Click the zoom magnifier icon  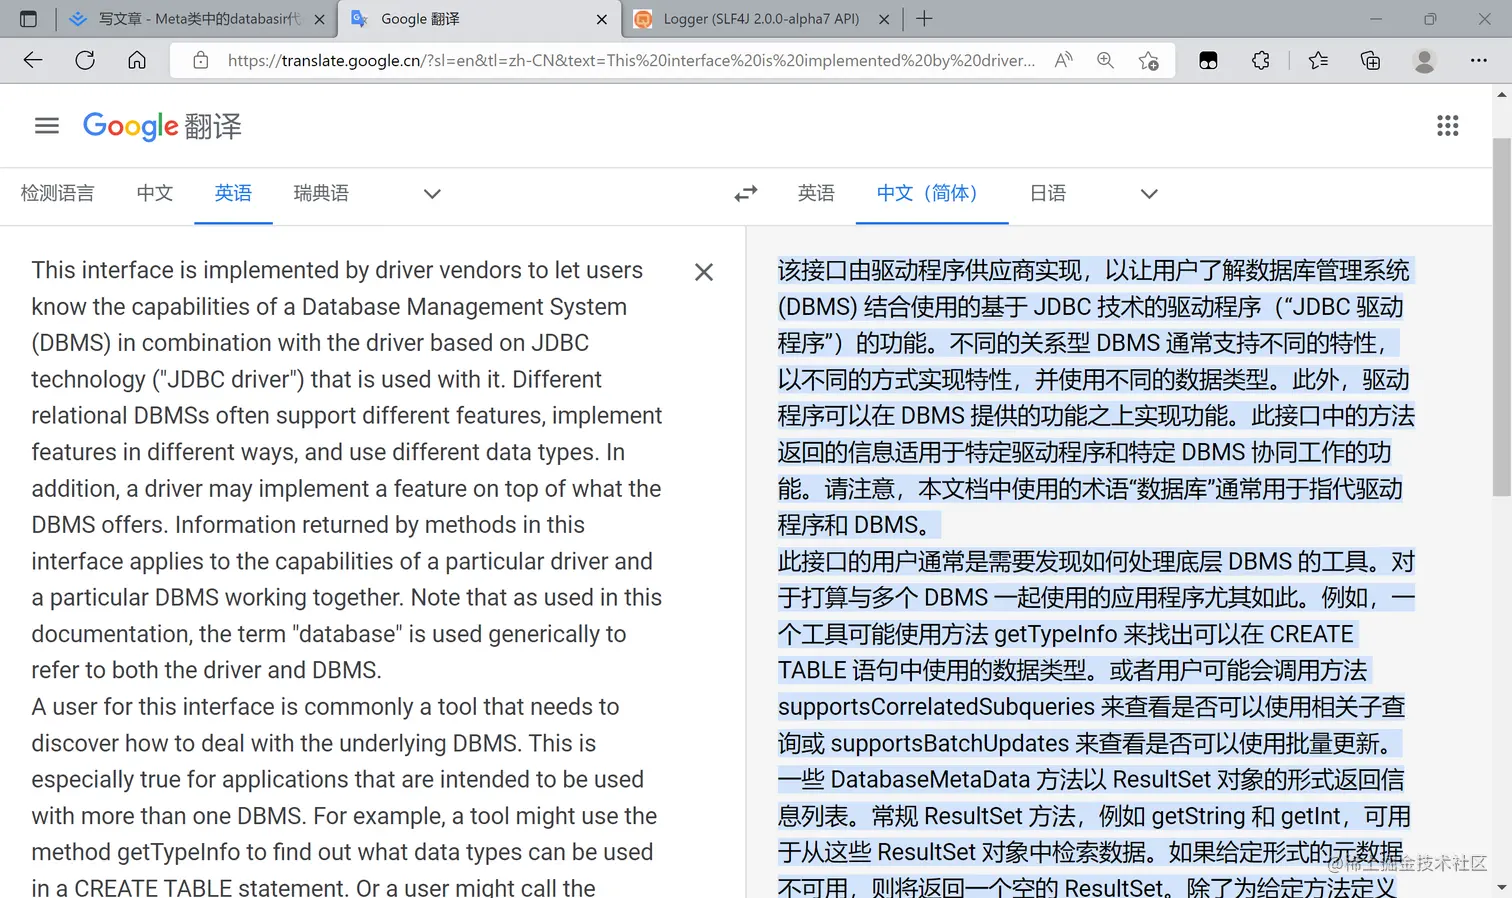pos(1105,60)
